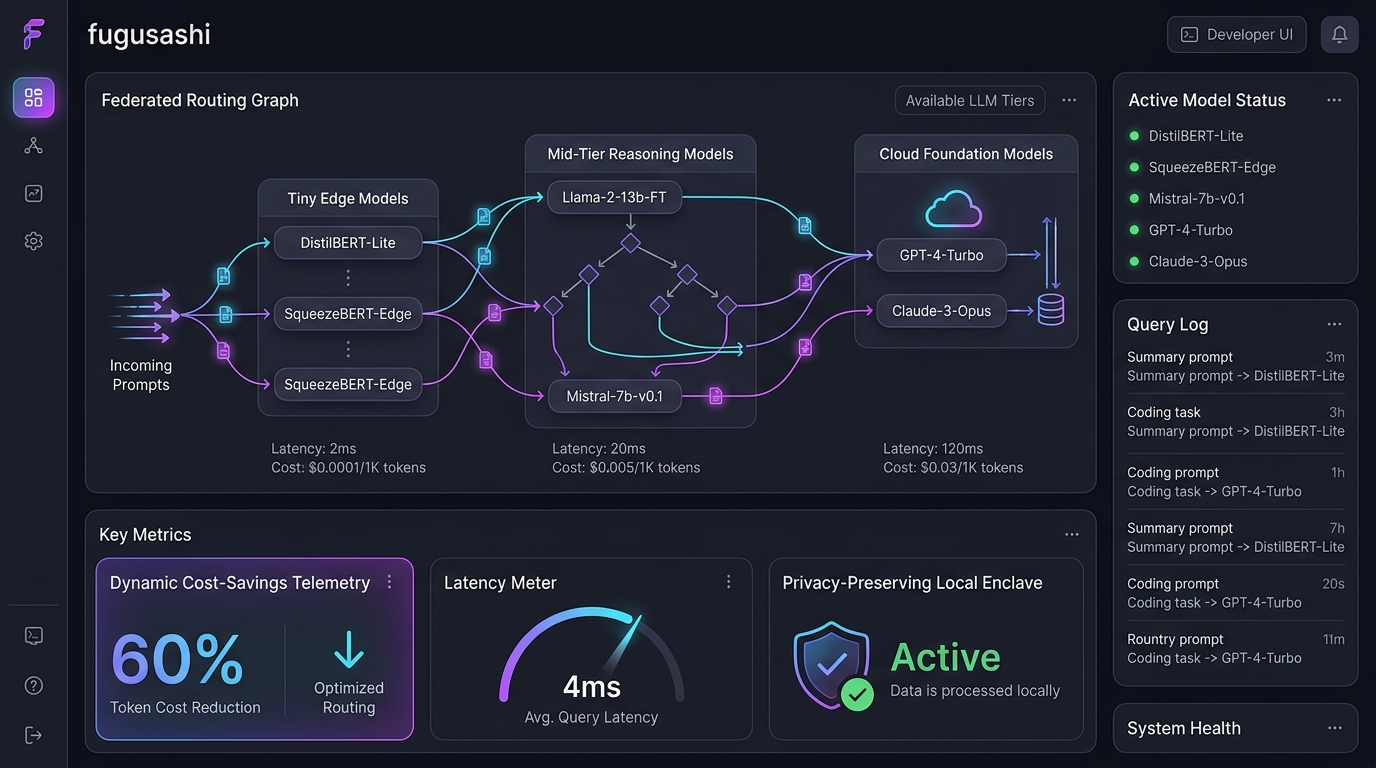The height and width of the screenshot is (768, 1376).
Task: Open Key Metrics options menu
Action: coord(1071,535)
